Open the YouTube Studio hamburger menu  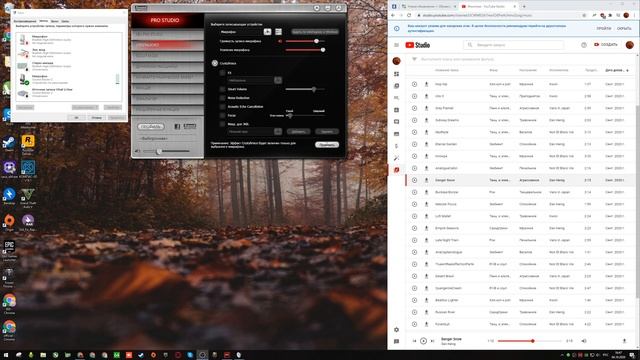[396, 45]
